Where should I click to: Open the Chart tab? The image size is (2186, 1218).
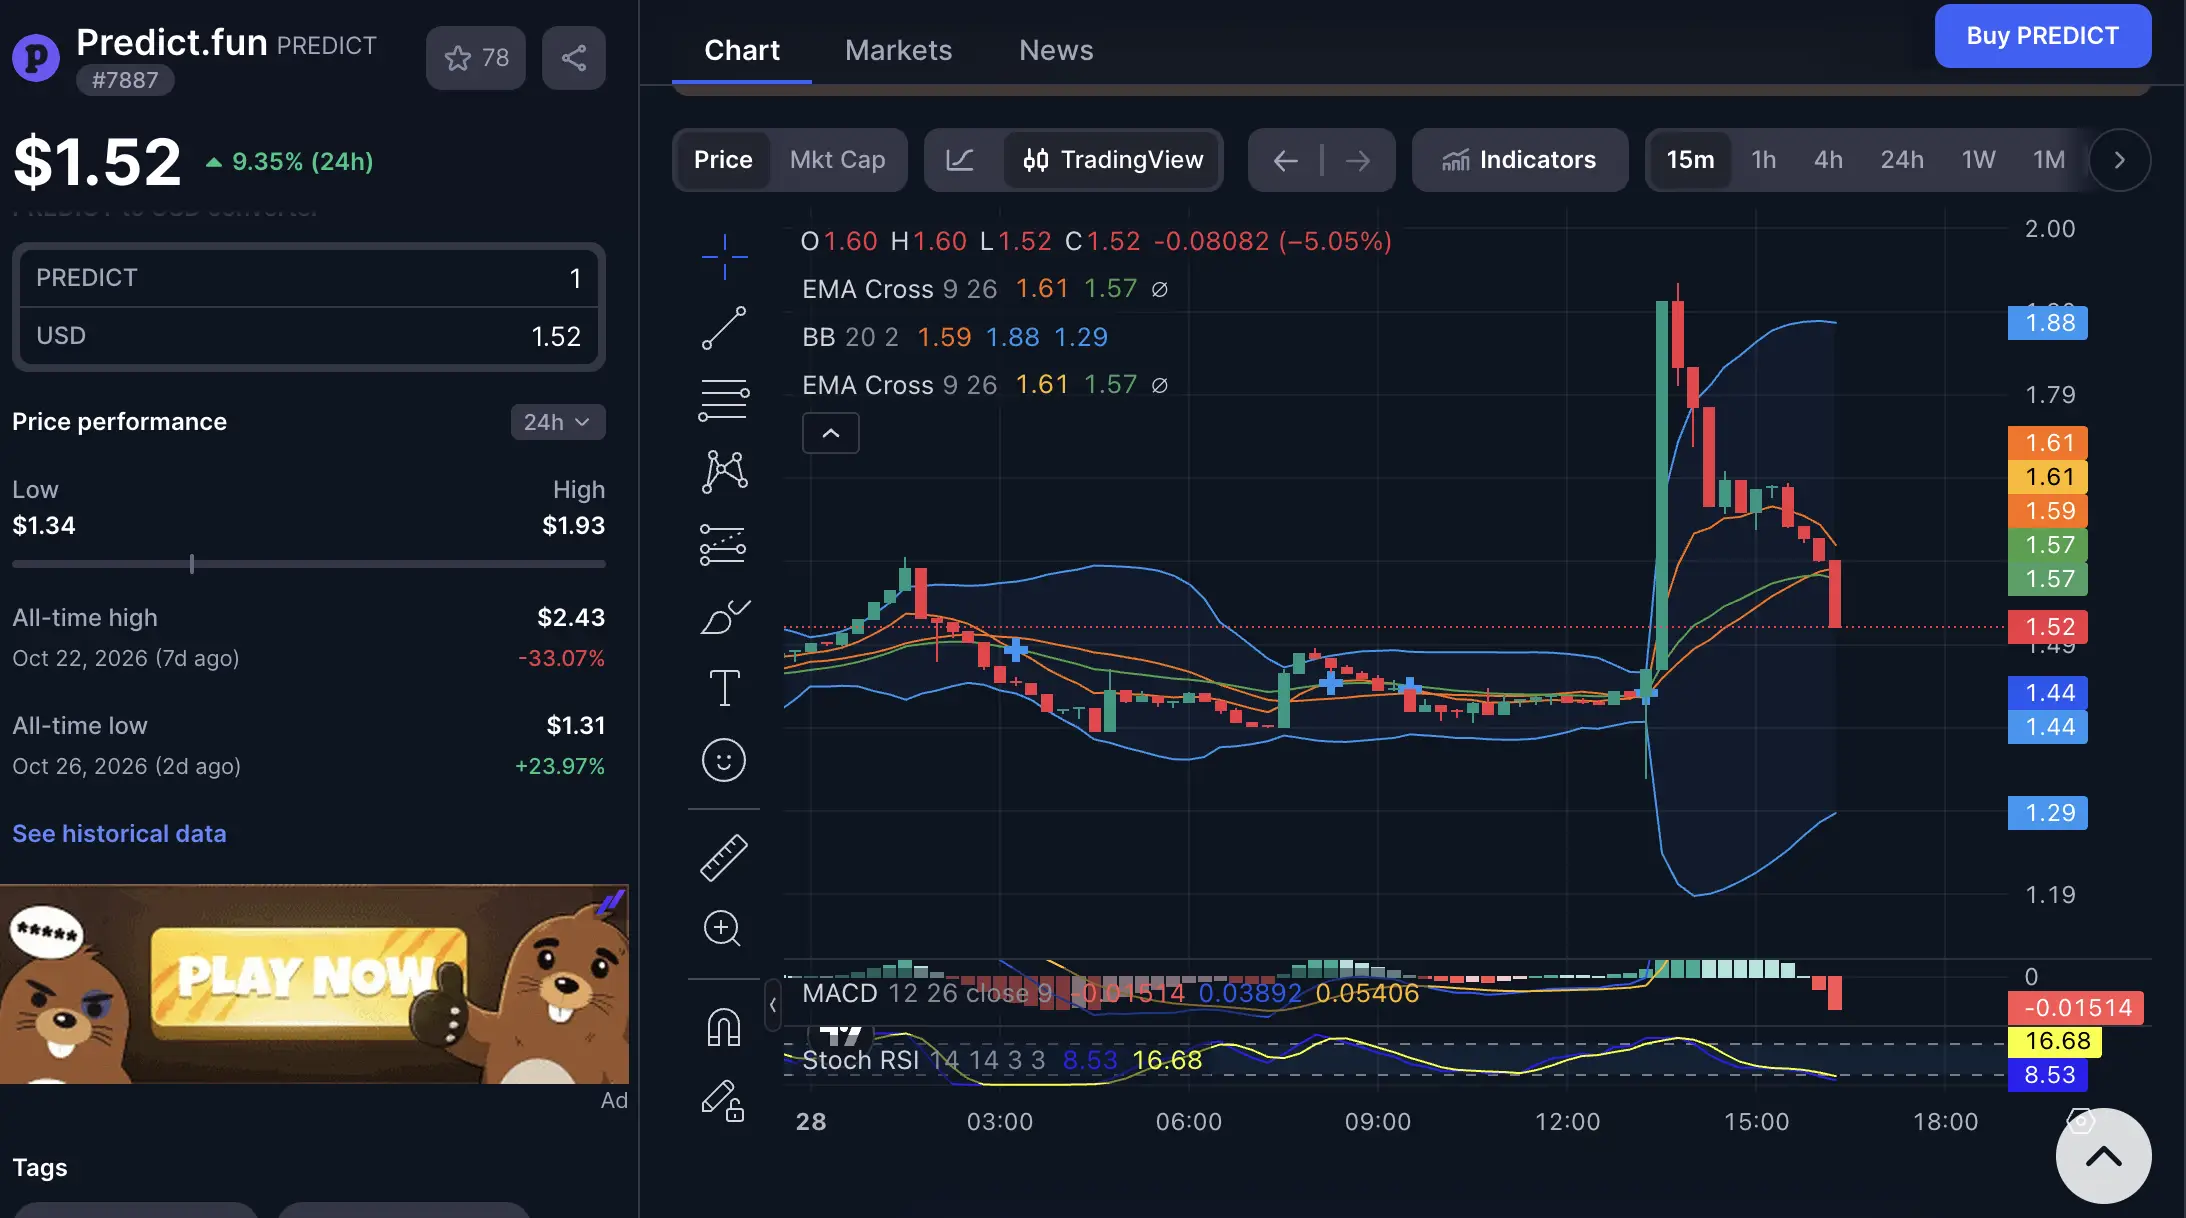coord(742,50)
